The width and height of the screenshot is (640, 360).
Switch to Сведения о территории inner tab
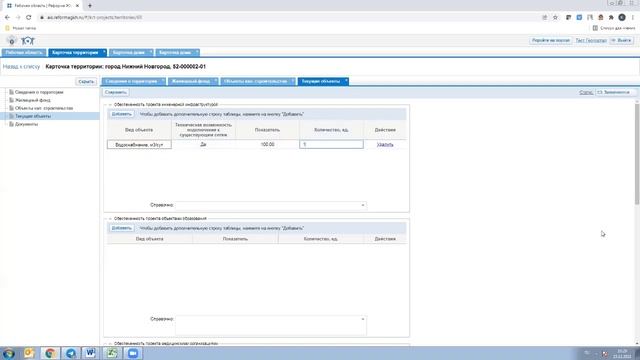click(131, 81)
